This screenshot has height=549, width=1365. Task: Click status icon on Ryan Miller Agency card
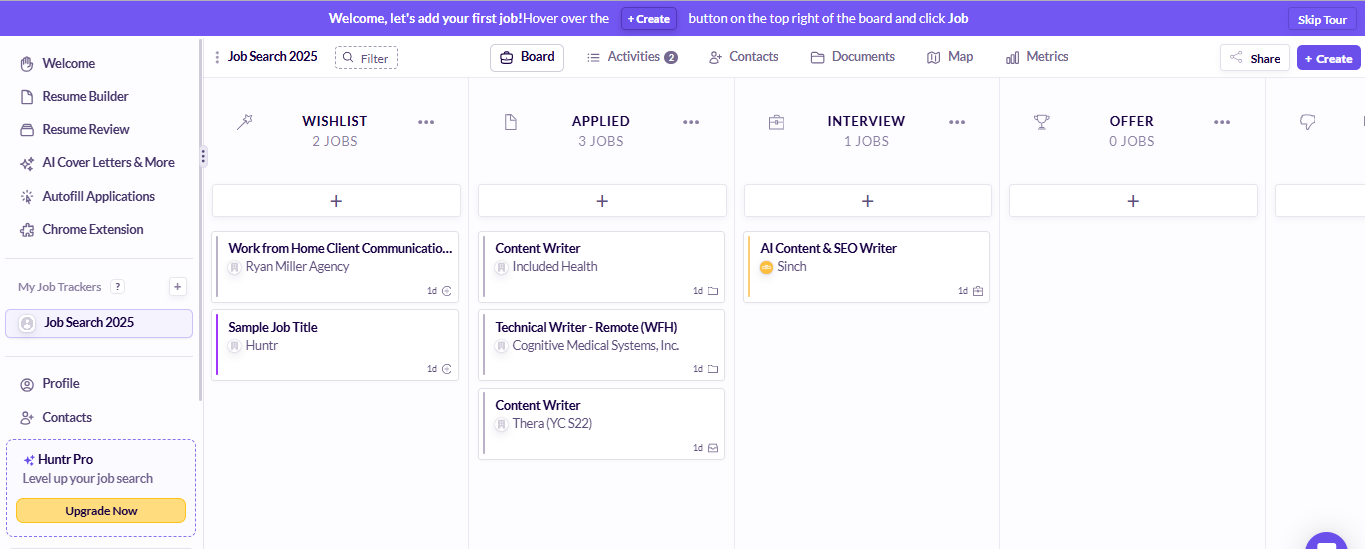click(x=447, y=291)
